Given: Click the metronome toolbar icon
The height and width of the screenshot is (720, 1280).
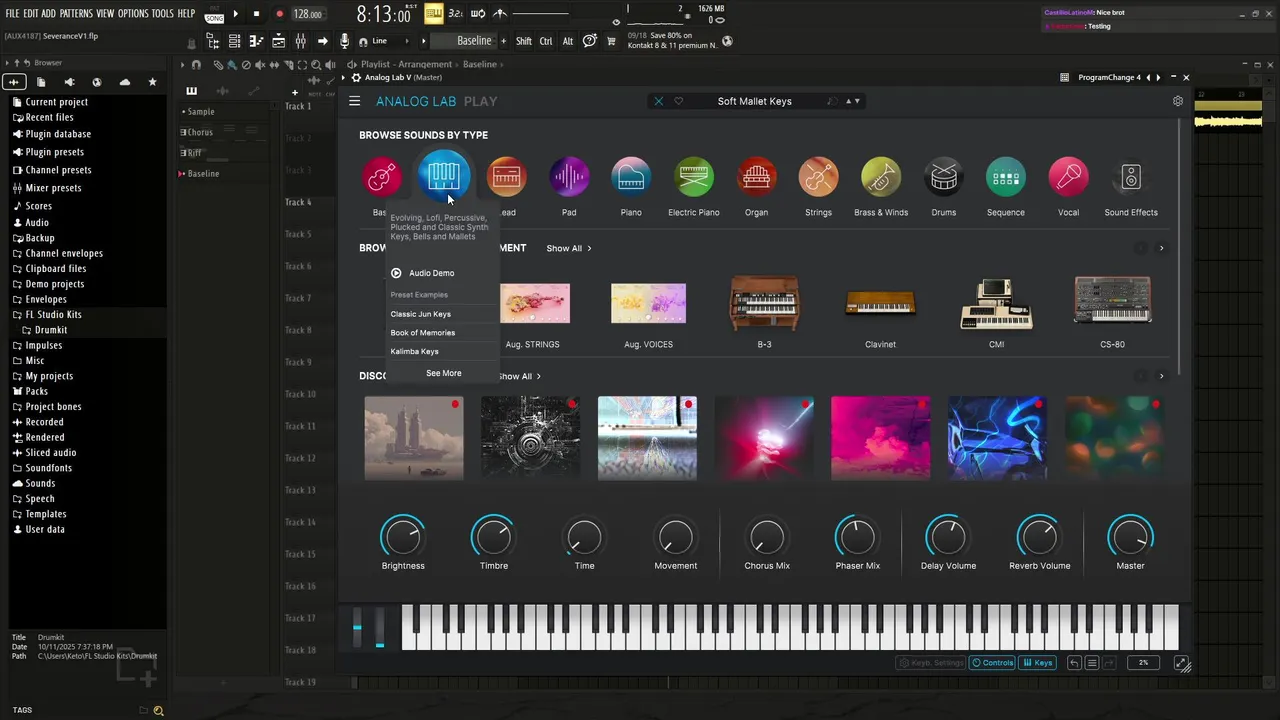Looking at the screenshot, I should click(x=500, y=14).
